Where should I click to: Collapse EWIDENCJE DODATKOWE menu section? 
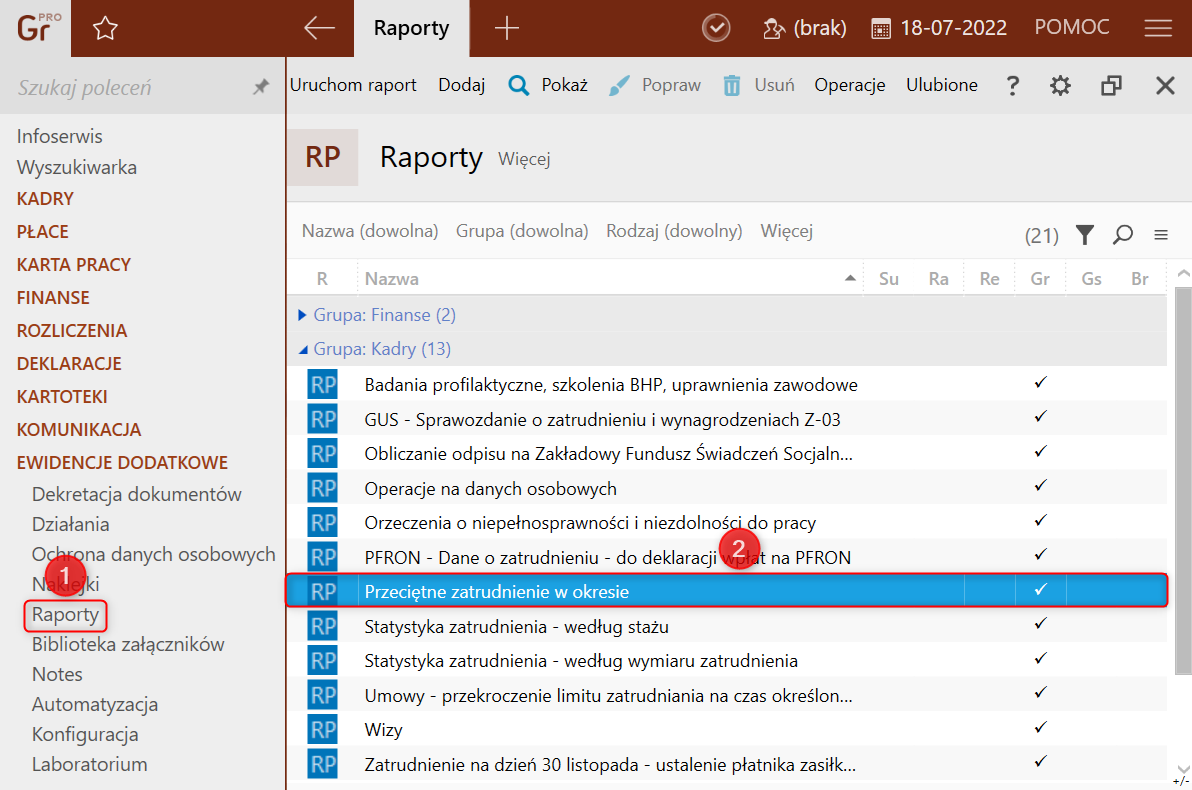pos(122,462)
